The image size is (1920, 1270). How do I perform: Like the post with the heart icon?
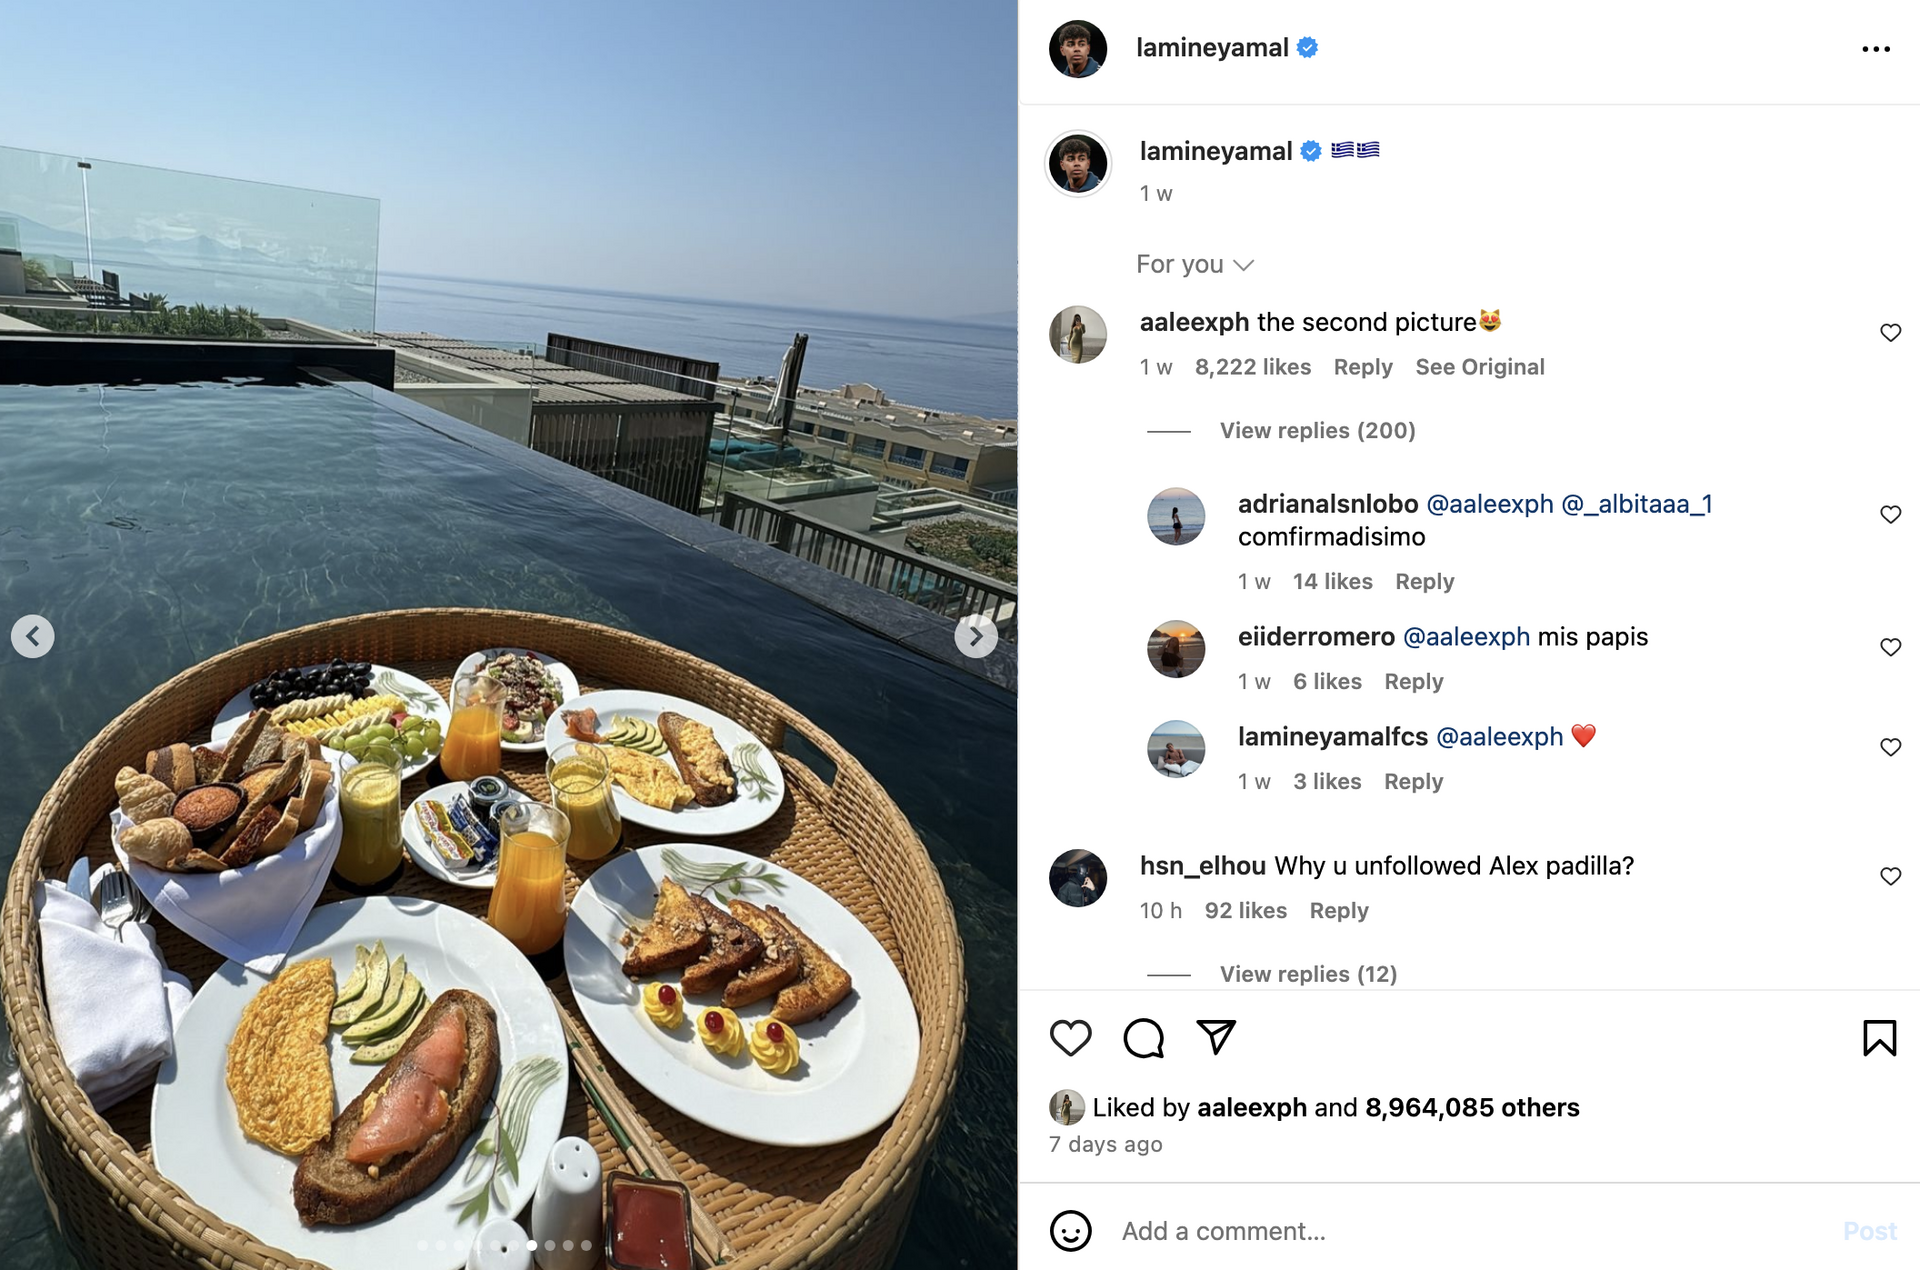coord(1070,1038)
